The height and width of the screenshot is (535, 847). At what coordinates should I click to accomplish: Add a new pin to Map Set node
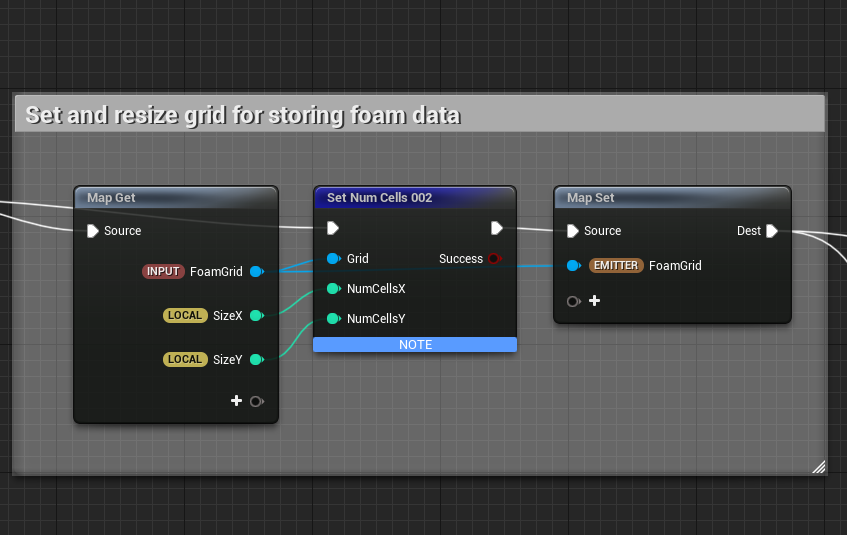point(594,300)
